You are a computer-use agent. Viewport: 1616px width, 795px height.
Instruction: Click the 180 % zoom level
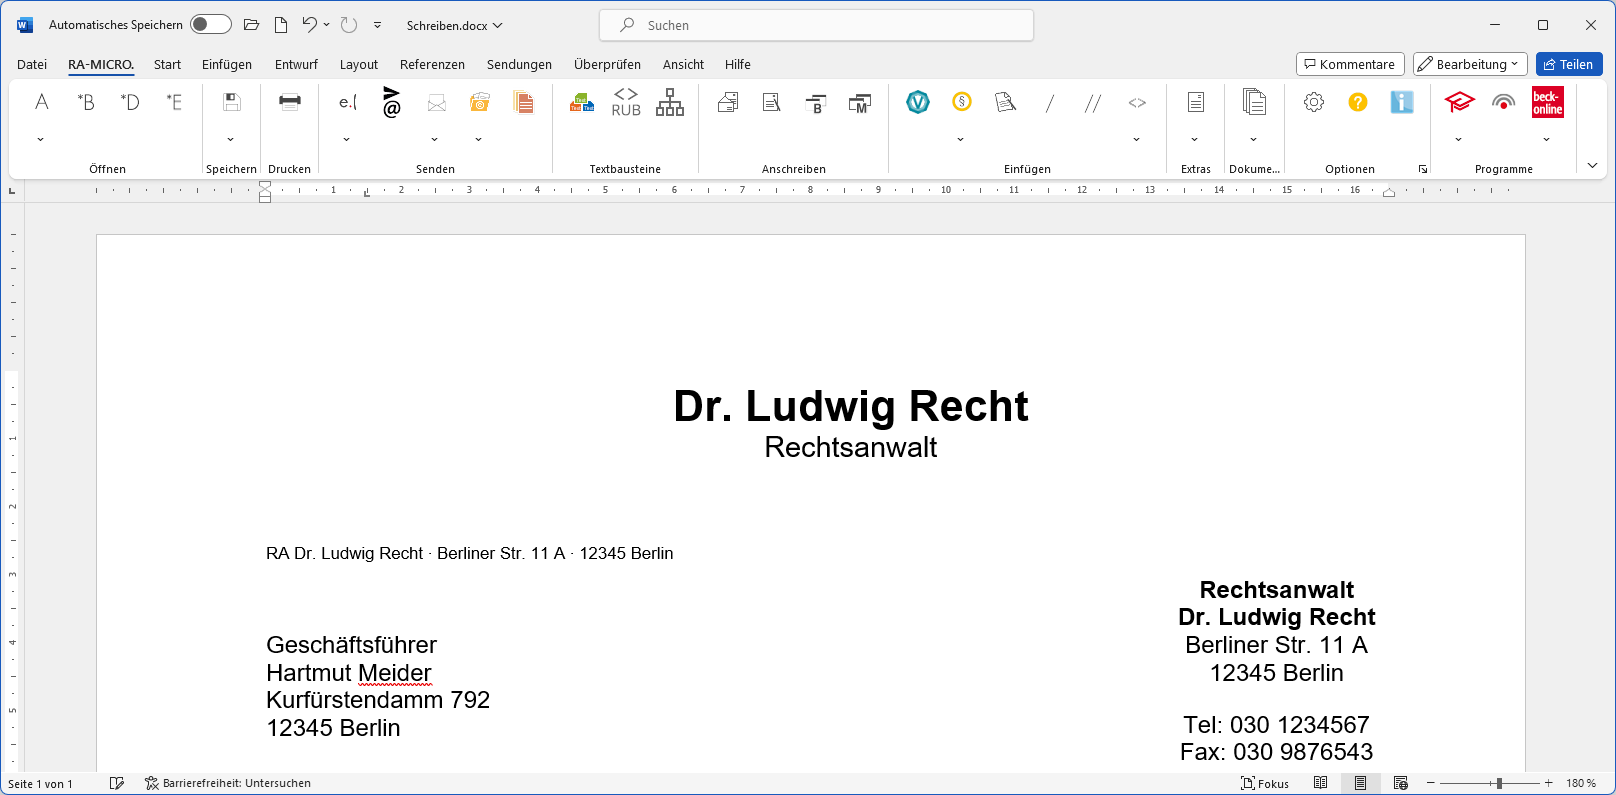(x=1581, y=783)
